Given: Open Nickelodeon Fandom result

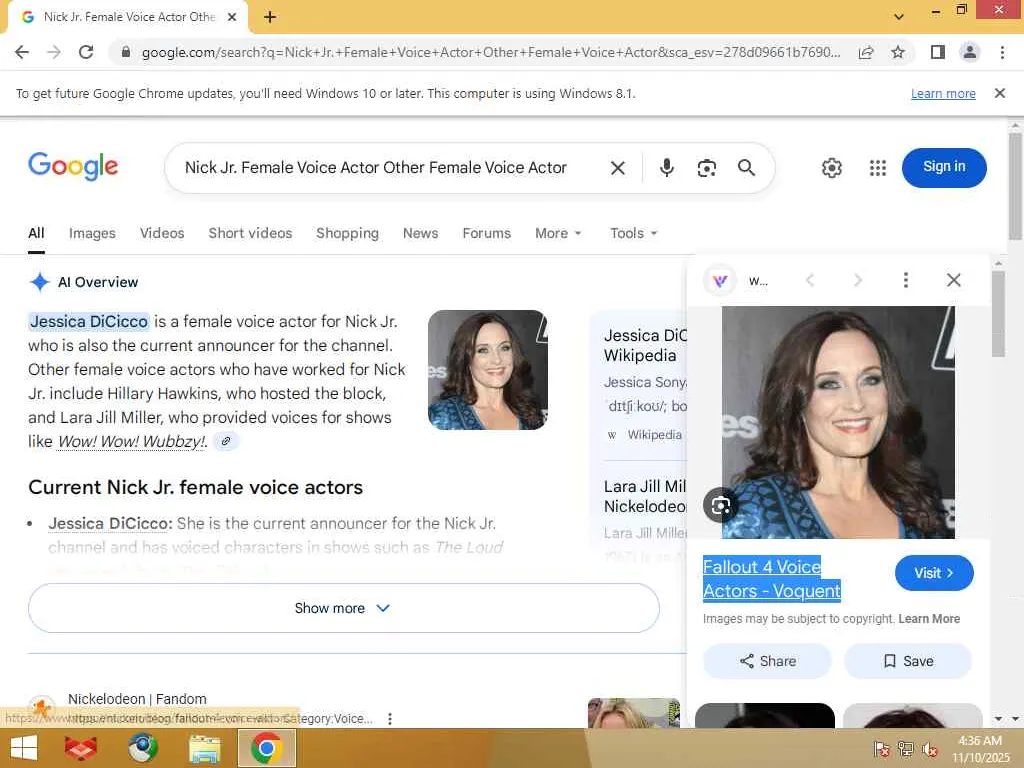Looking at the screenshot, I should tap(137, 699).
